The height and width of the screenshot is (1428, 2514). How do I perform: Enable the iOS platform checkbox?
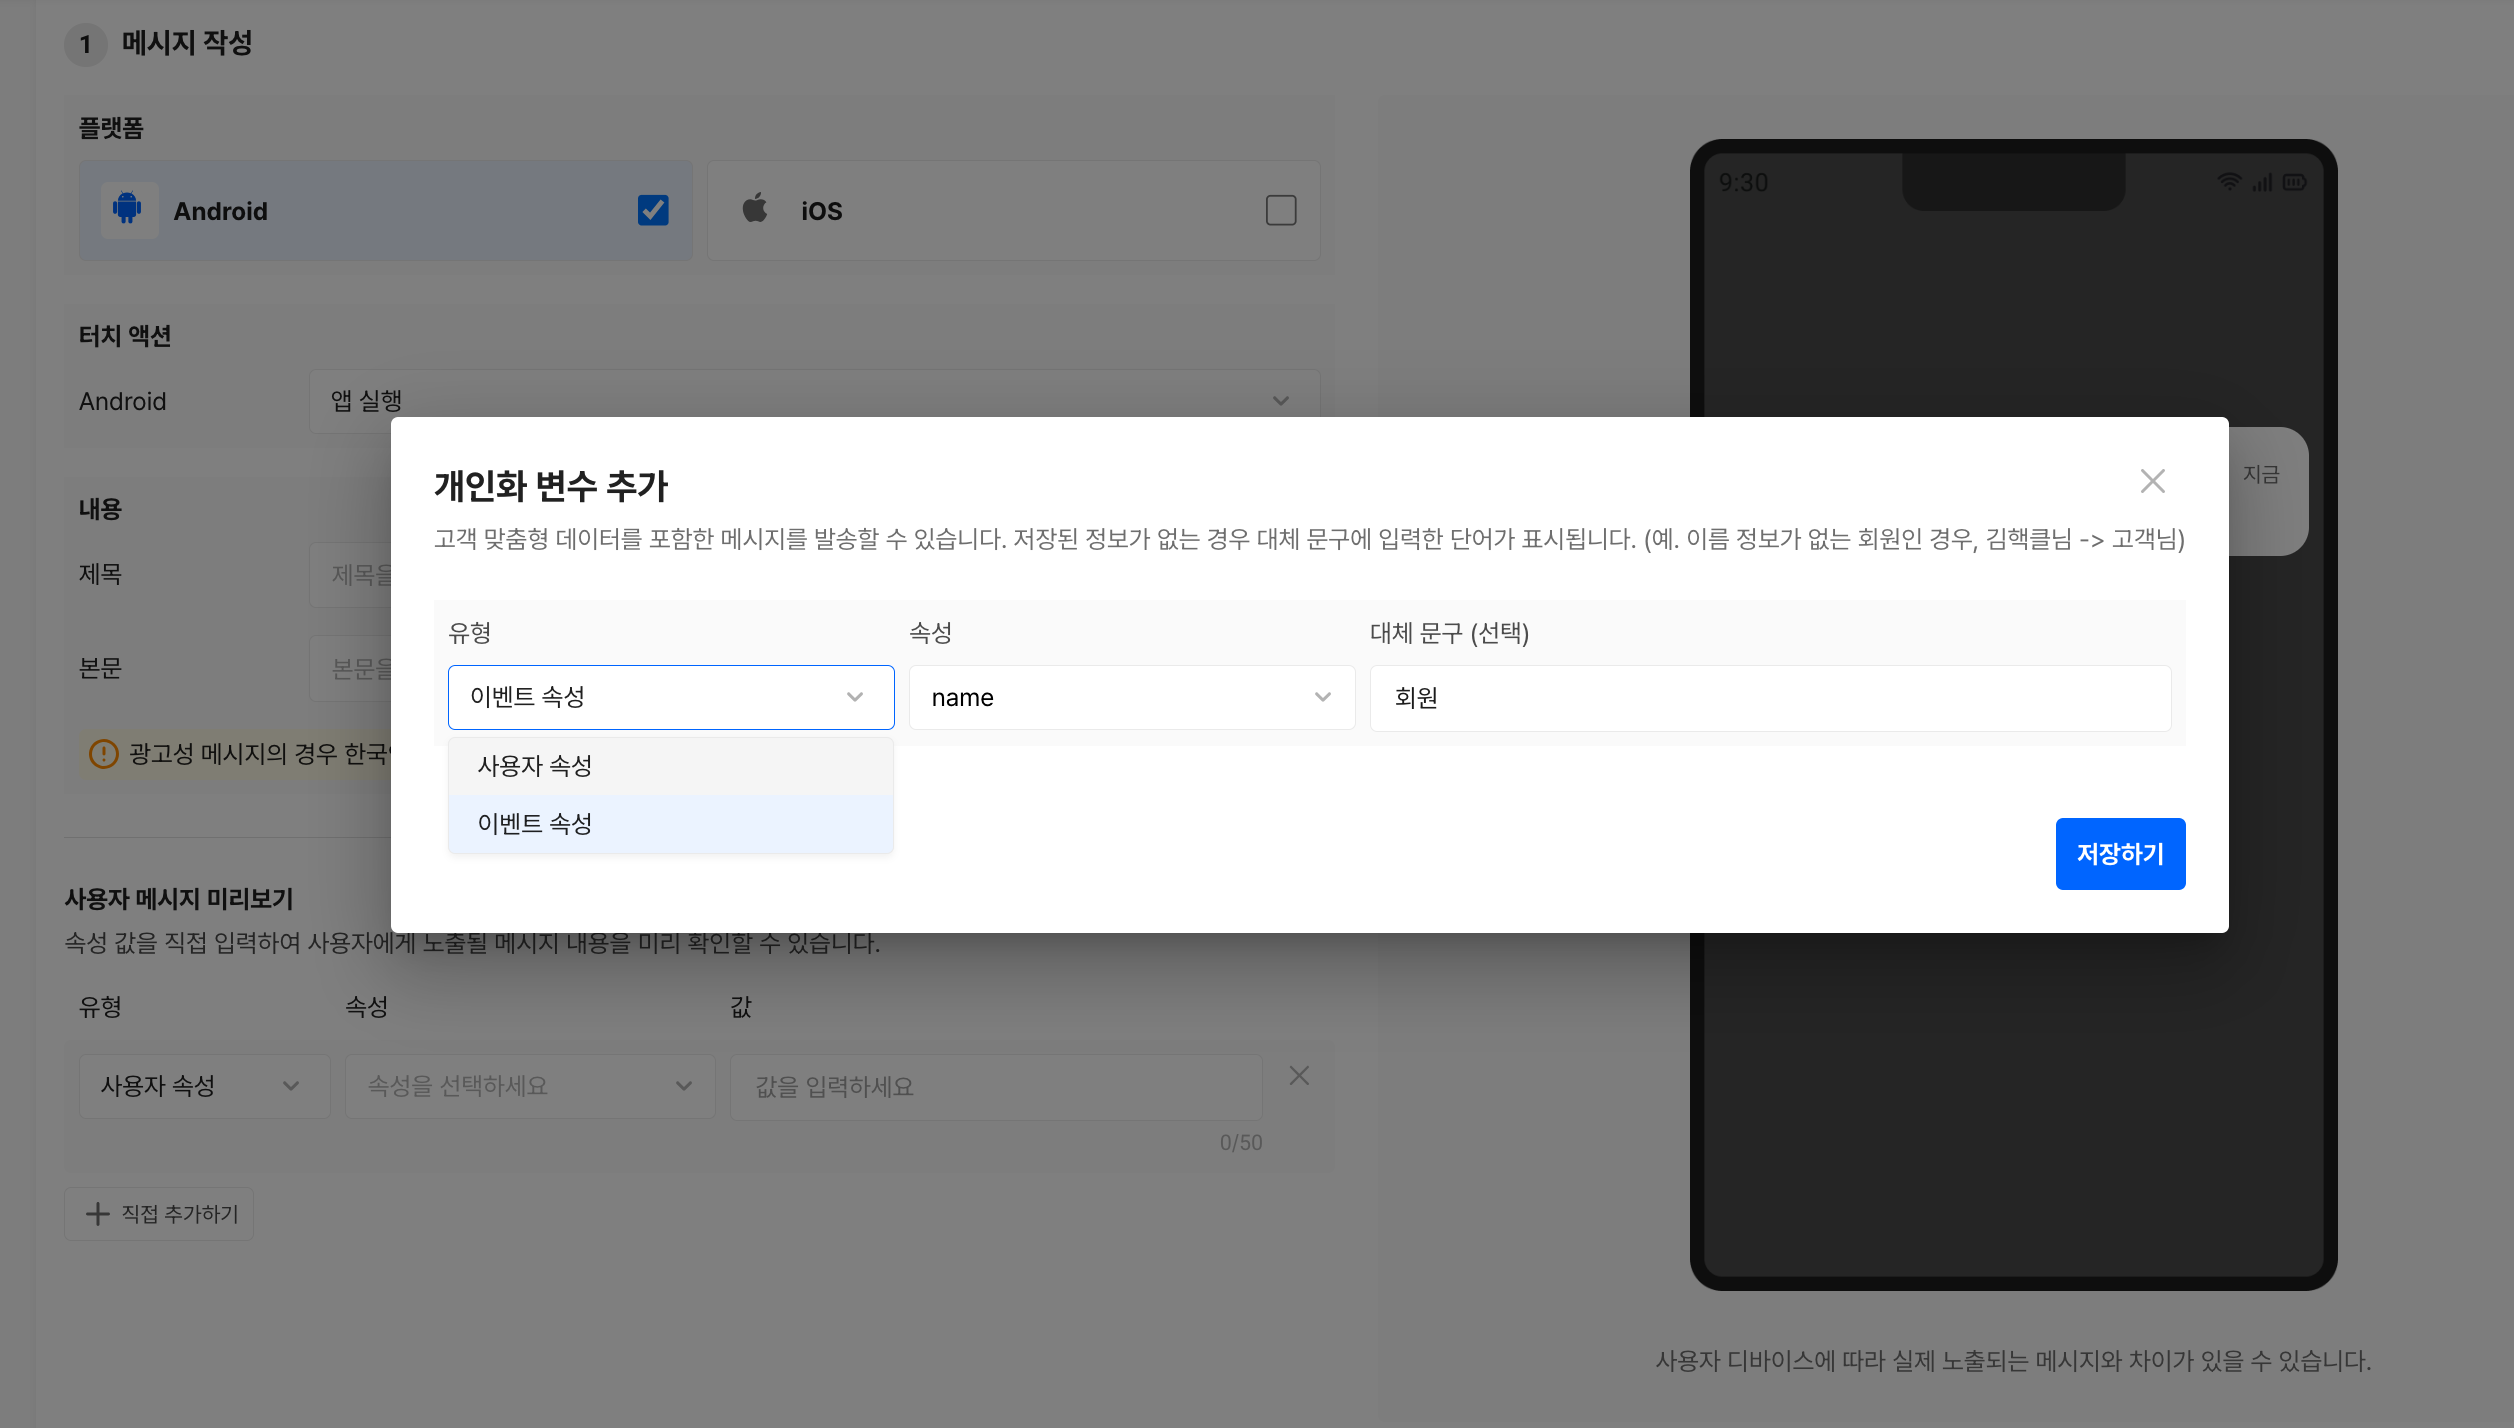coord(1281,210)
